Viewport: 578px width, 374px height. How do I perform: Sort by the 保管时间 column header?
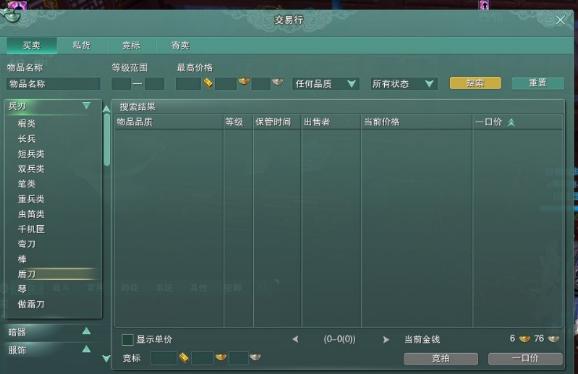click(273, 122)
